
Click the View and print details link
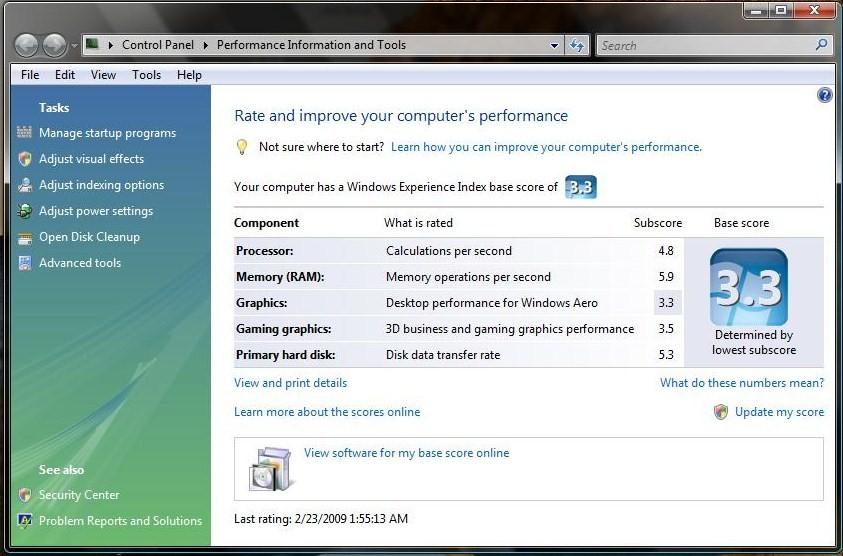pyautogui.click(x=290, y=383)
